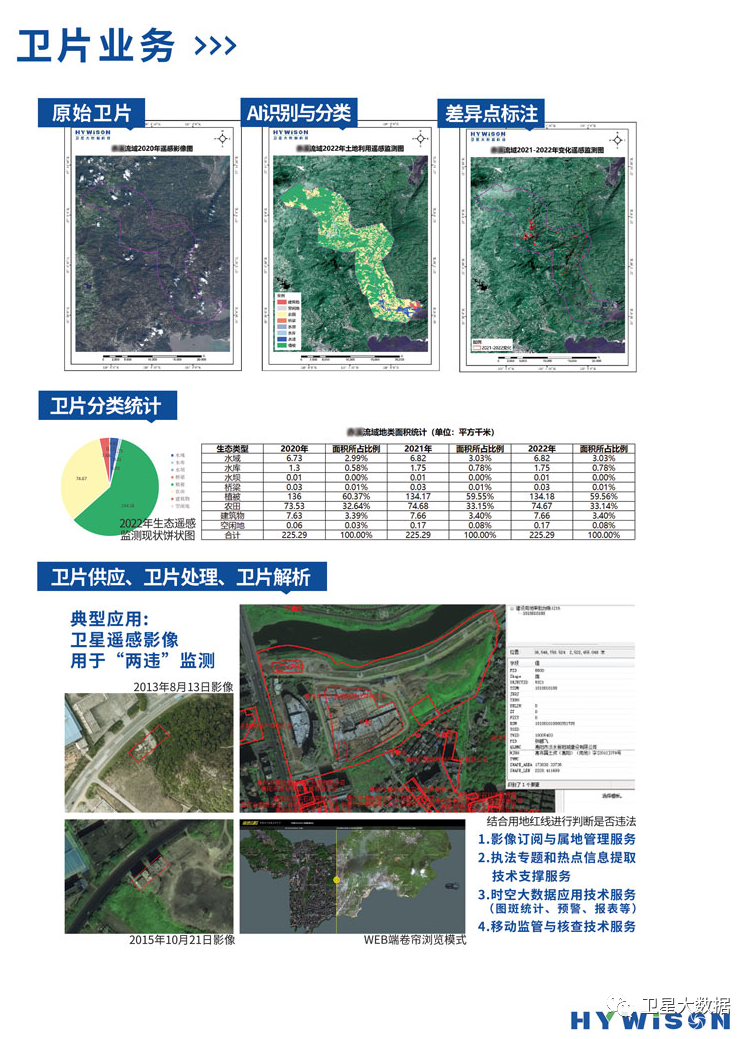Viewport: 755px width, 1039px height.
Task: Open the 2013年8月13日 satellite image thumbnail
Action: coord(148,748)
